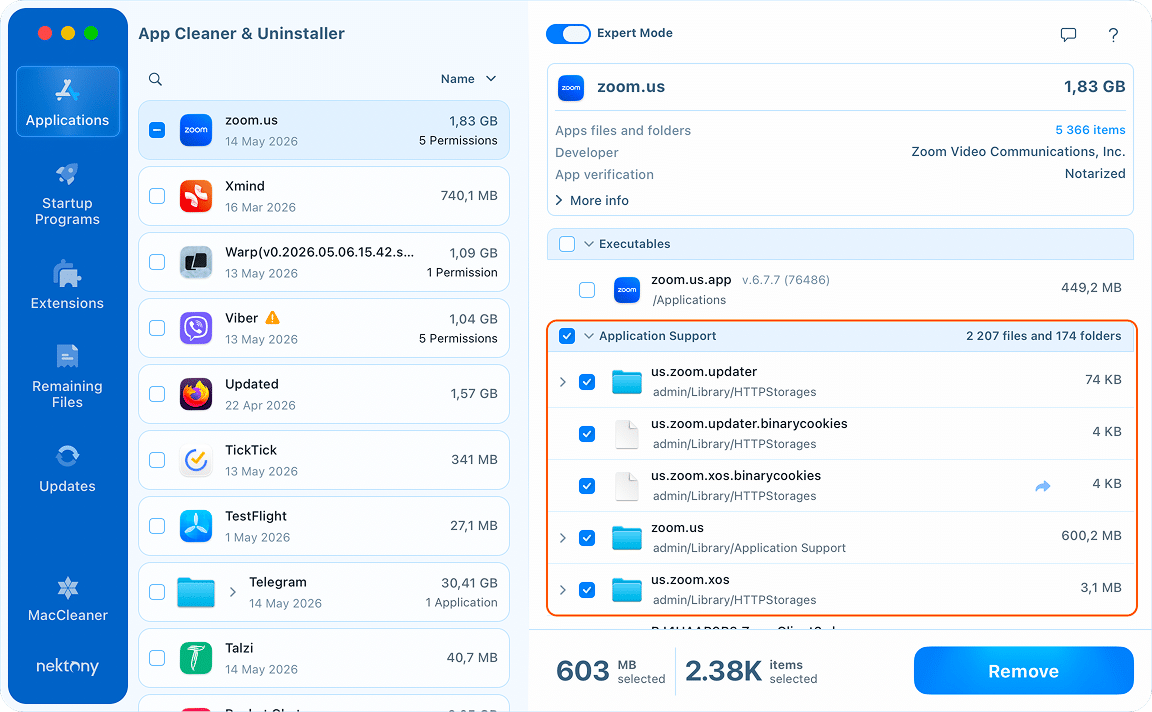Click us.zoom.updater folder icon
Viewport: 1152px width, 712px height.
click(627, 382)
